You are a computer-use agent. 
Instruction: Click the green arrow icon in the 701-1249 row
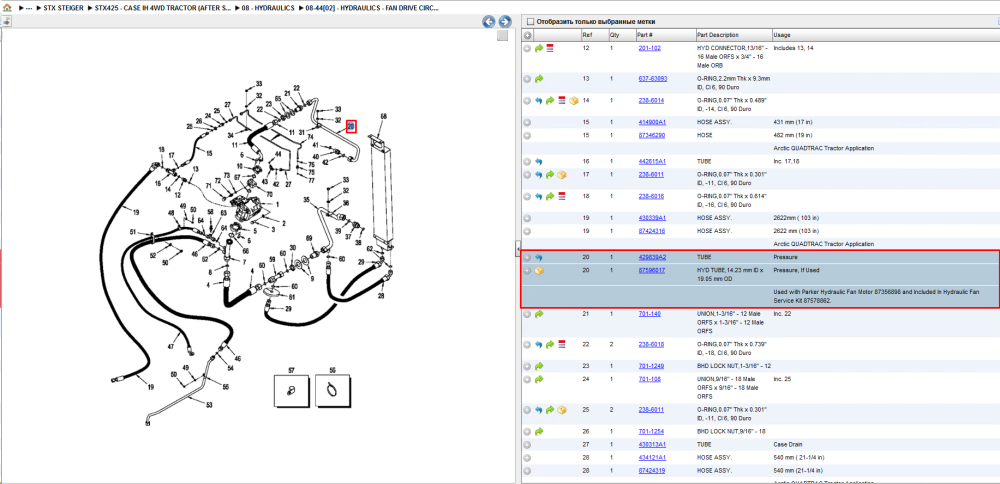pyautogui.click(x=539, y=366)
